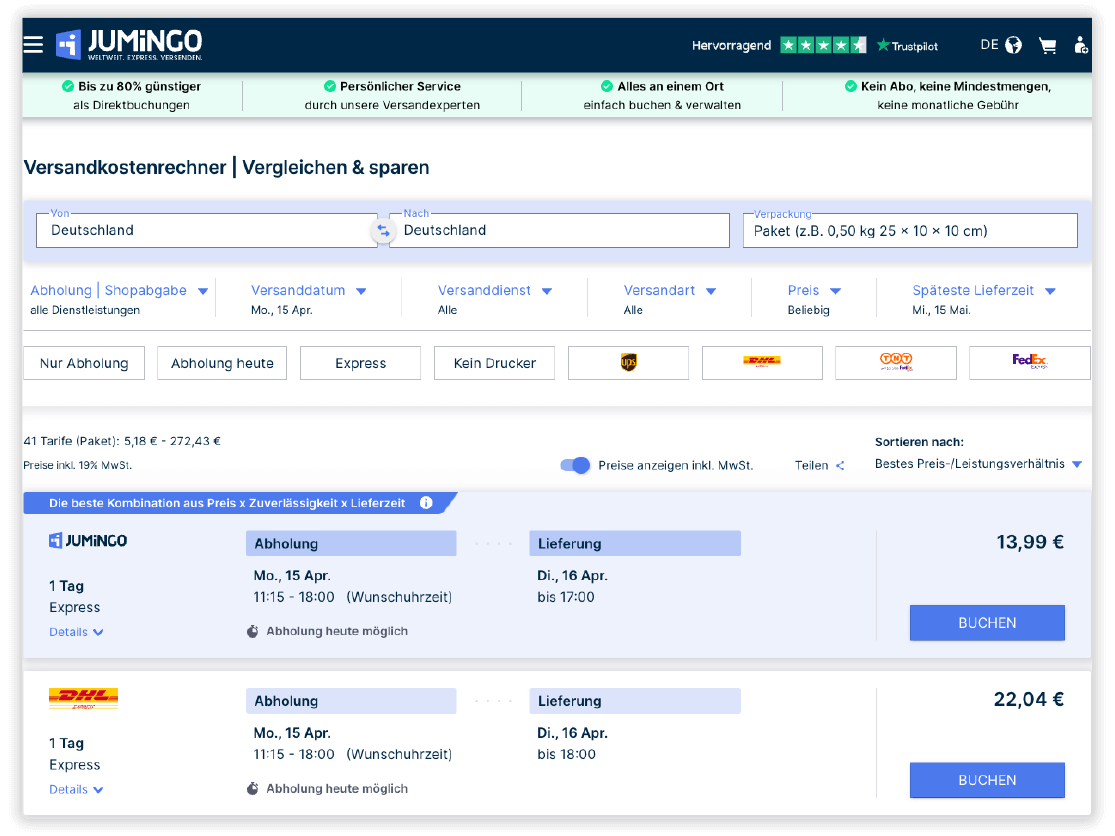Filter results by DHL carrier
This screenshot has width=1115, height=836.
coord(762,363)
